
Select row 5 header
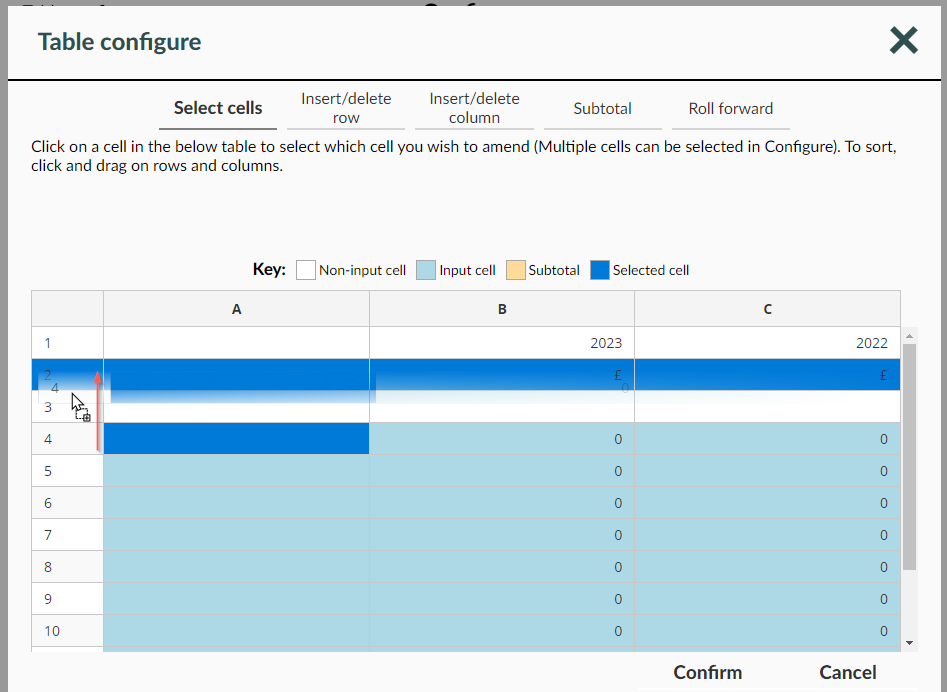coord(67,471)
